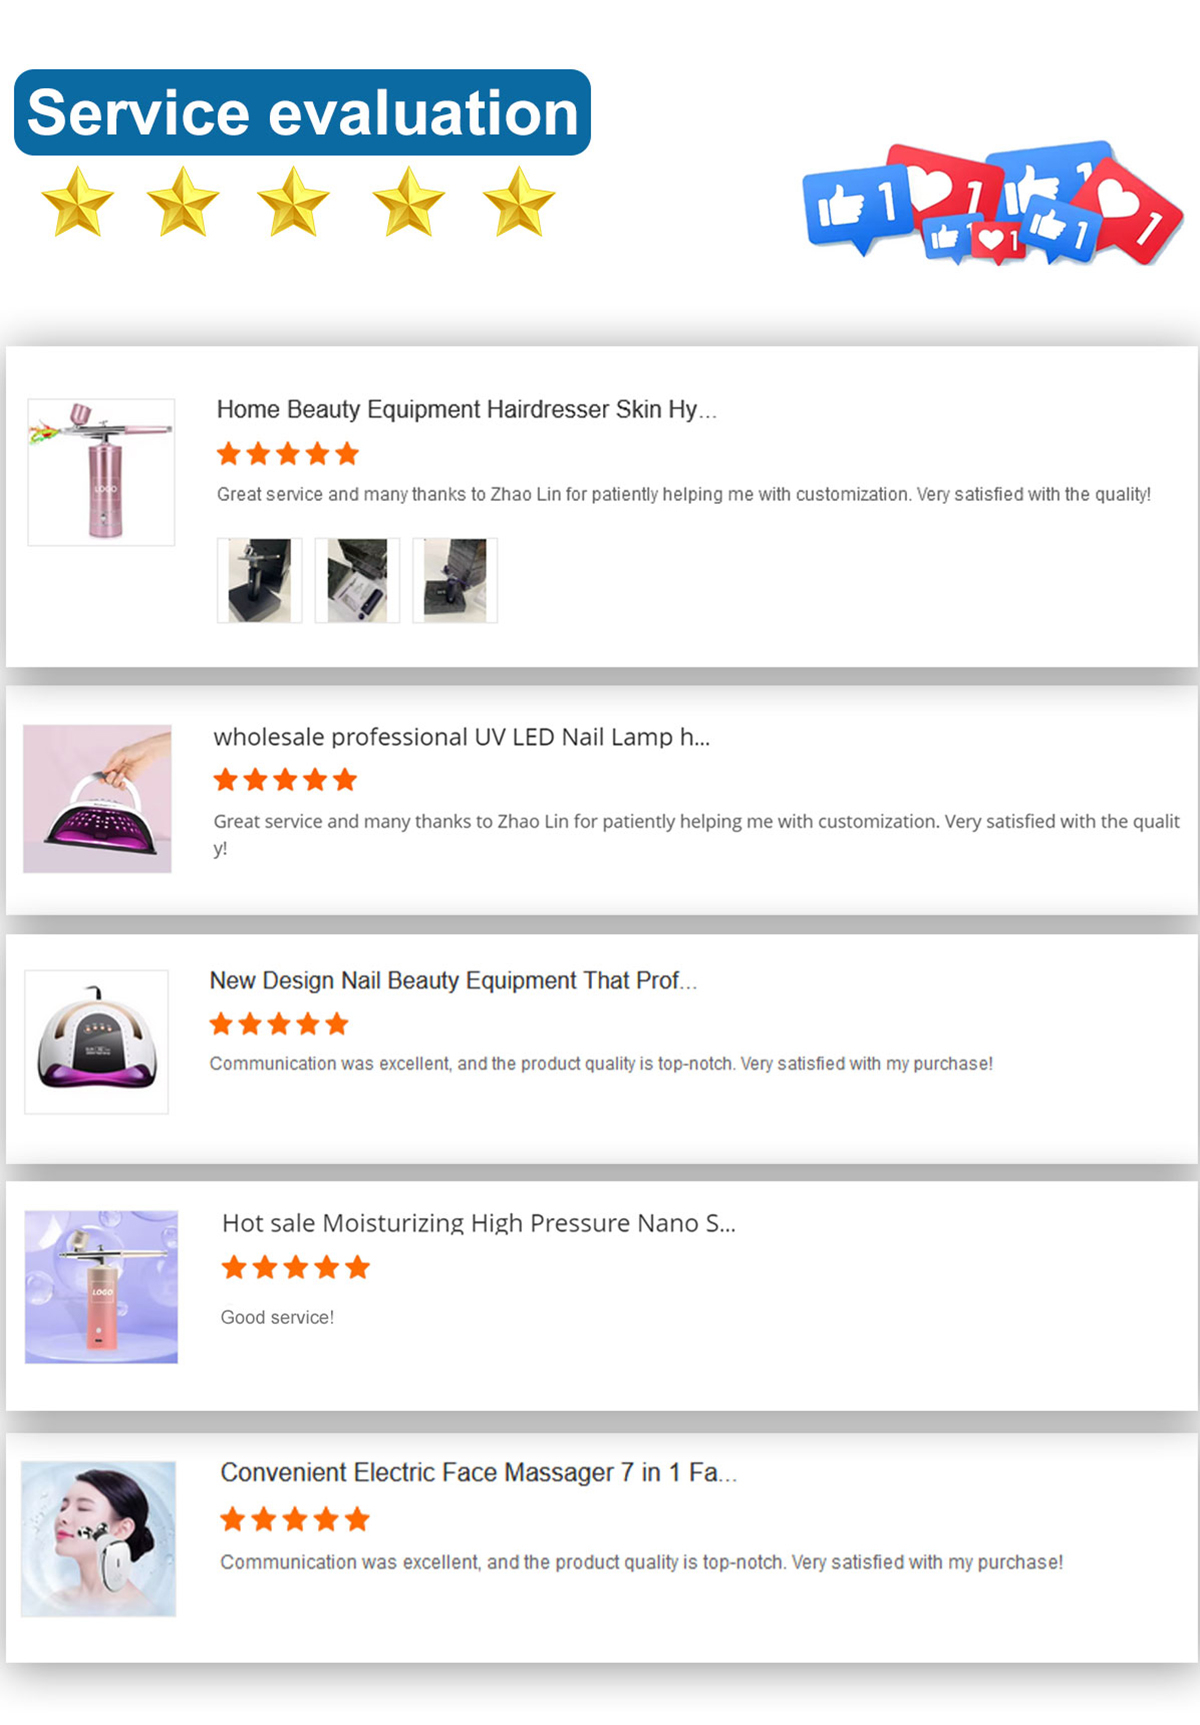Open the first review photo of airbrush
Viewport: 1200px width, 1725px height.
[259, 580]
